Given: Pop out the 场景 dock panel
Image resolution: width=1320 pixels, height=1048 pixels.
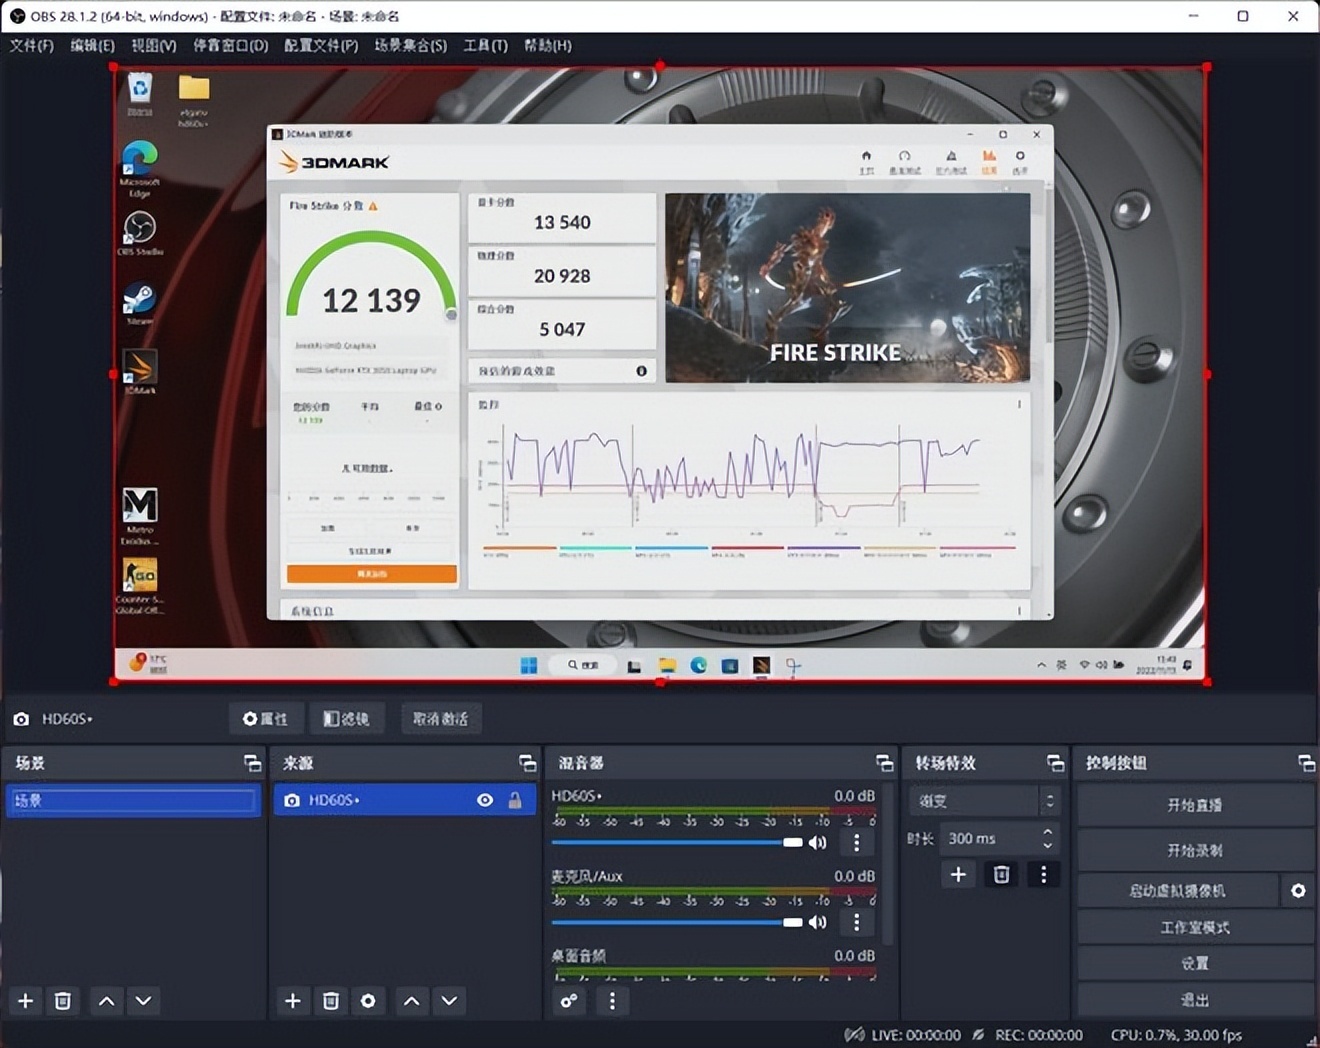Looking at the screenshot, I should [252, 763].
